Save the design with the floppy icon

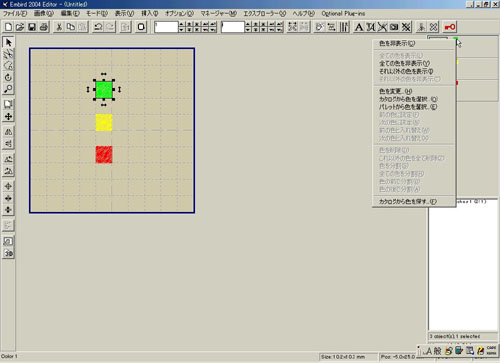coord(32,27)
